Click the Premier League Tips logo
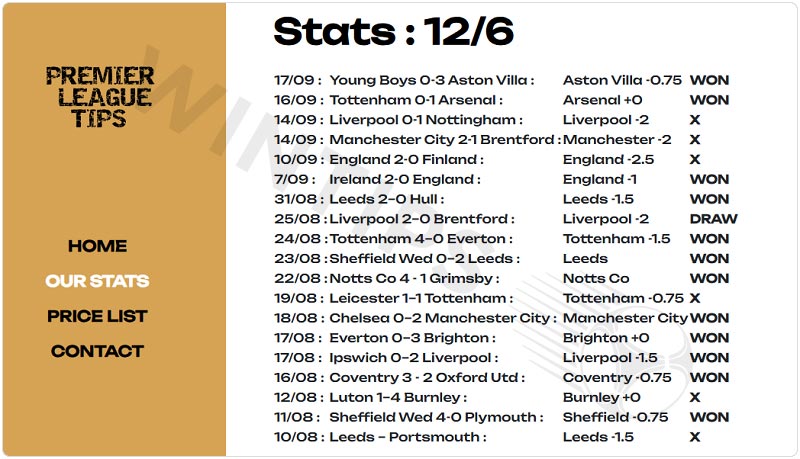Screen dimensions: 800x459 [x=99, y=97]
